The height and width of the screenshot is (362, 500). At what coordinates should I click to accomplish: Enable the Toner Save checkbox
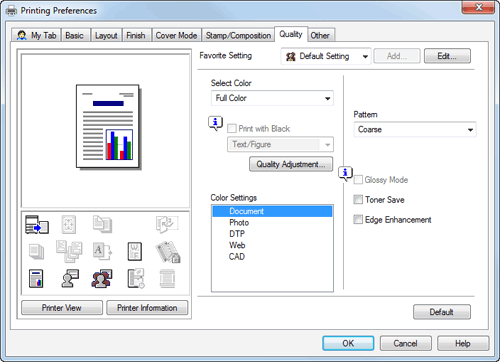point(358,200)
